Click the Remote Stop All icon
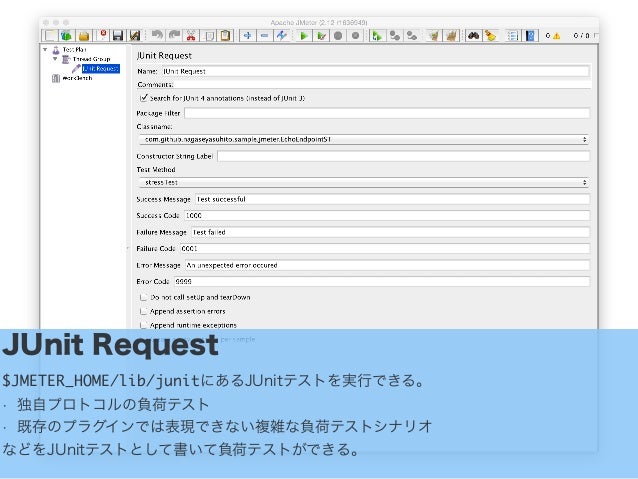Viewport: 638px width, 479px height. click(x=394, y=36)
